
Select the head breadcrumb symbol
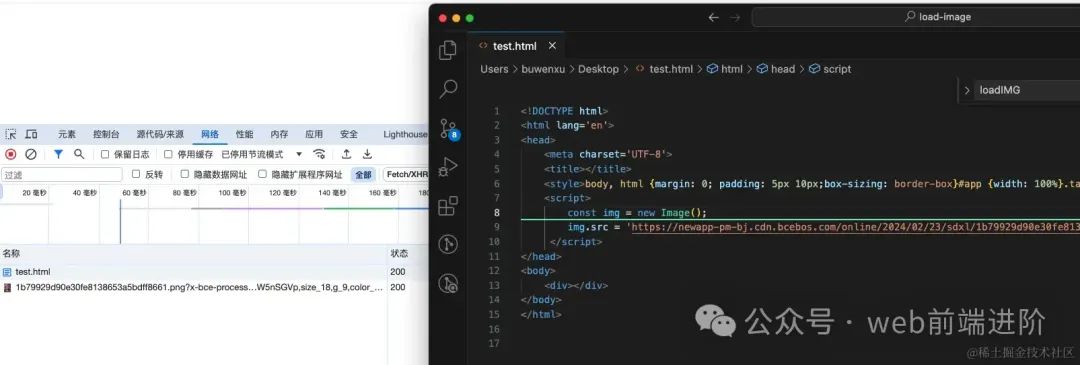point(776,69)
